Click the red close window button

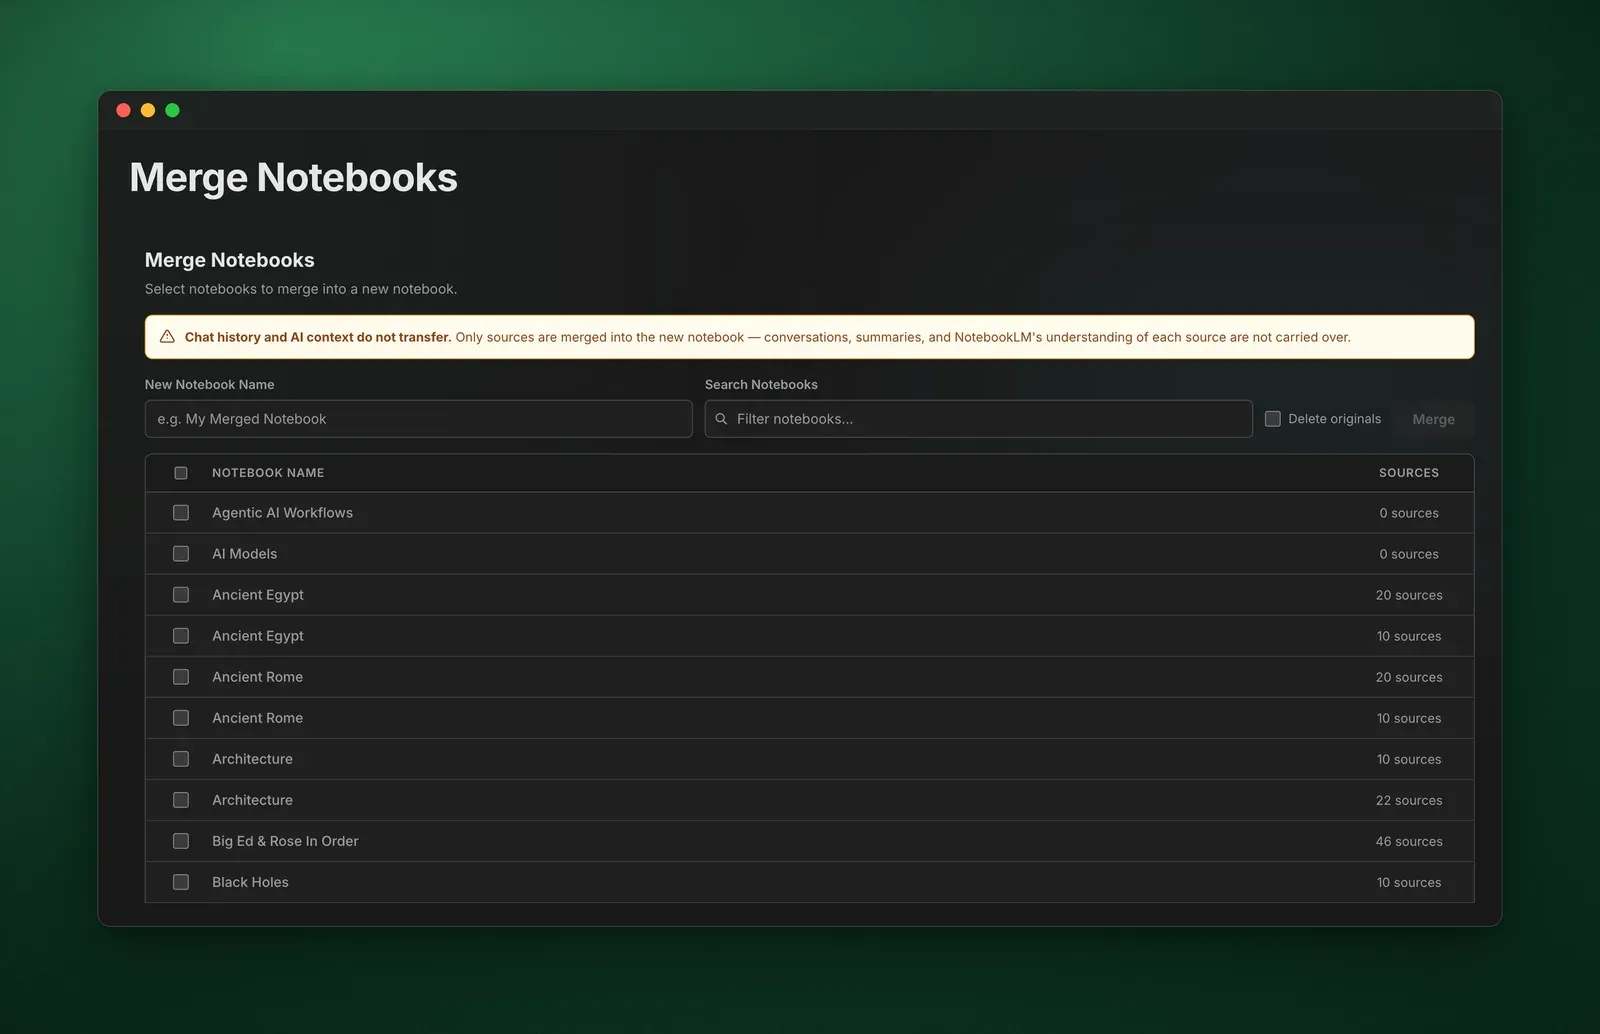point(124,110)
